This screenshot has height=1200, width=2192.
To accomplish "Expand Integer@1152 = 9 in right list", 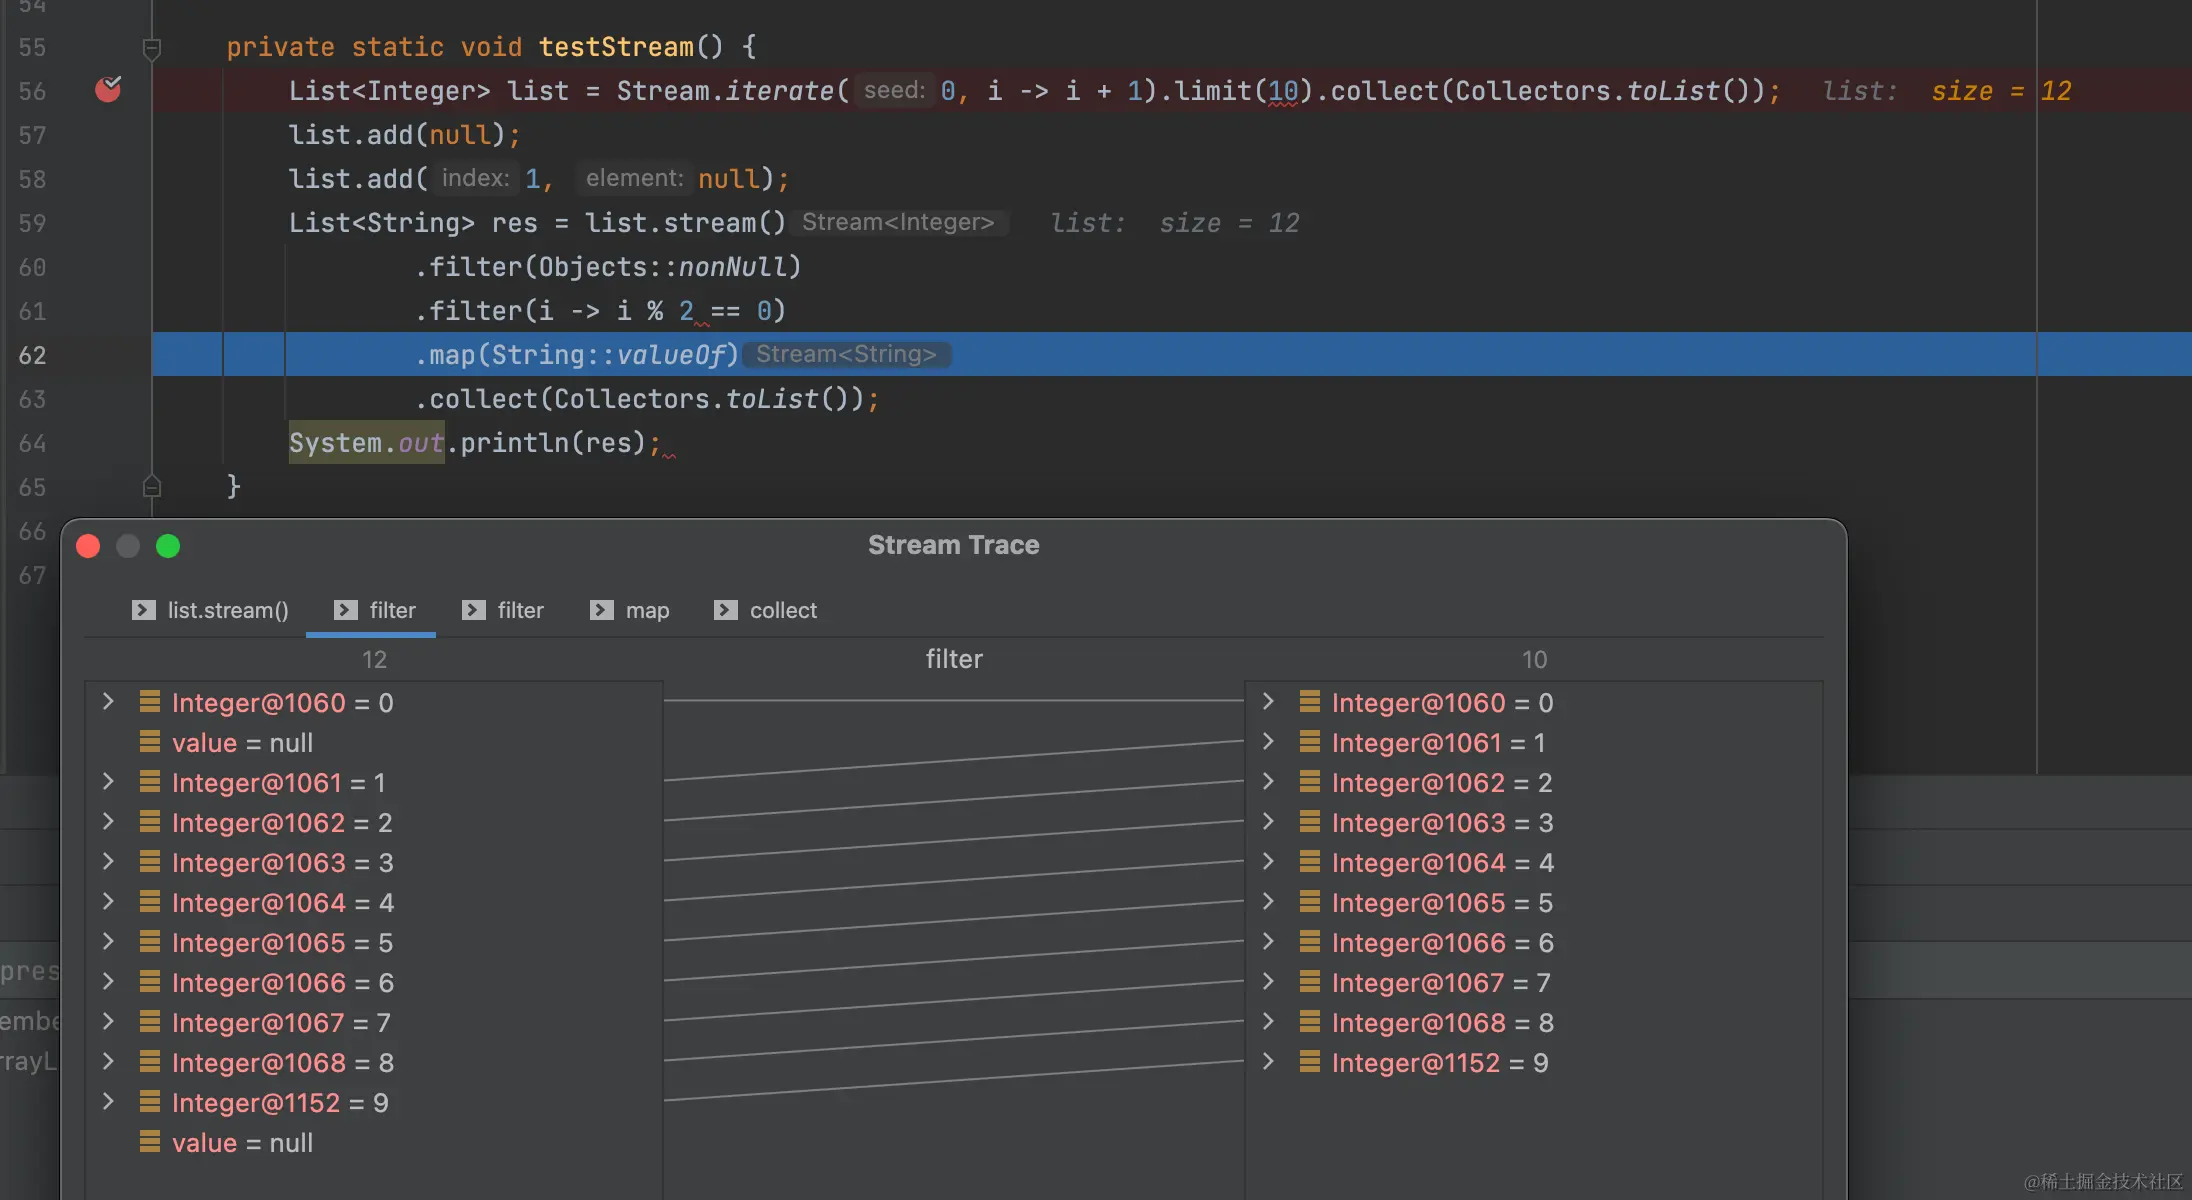I will pos(1268,1062).
